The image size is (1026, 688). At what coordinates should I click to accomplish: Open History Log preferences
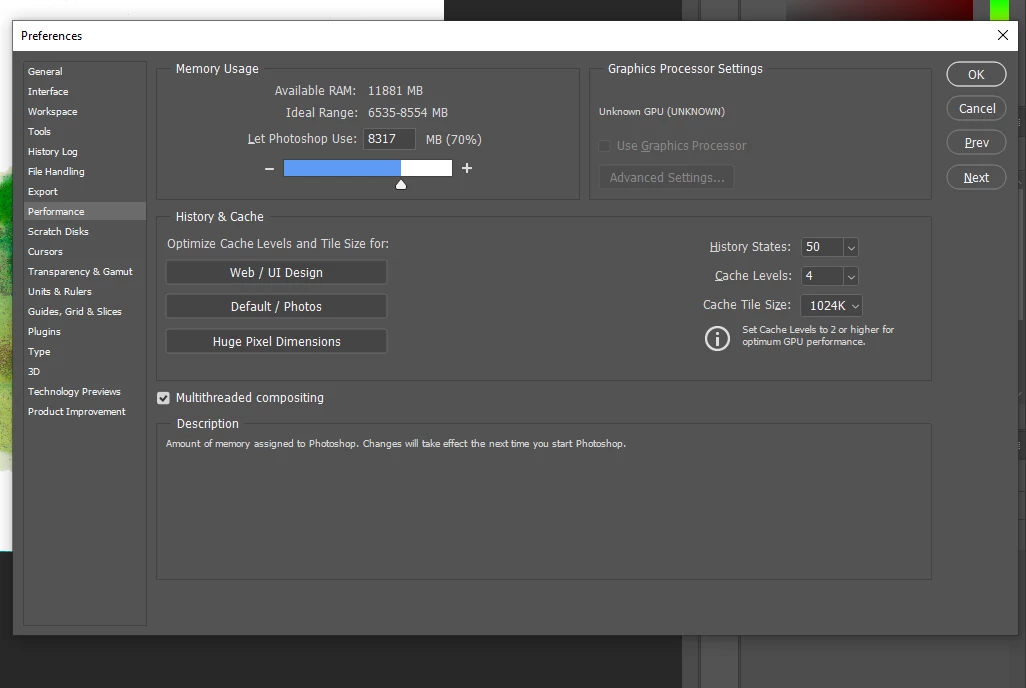pos(84,151)
